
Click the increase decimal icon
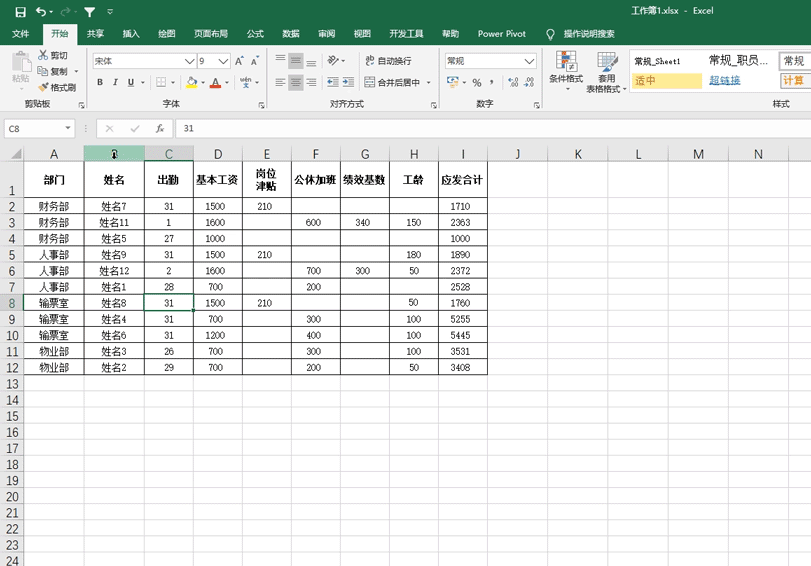tap(513, 82)
